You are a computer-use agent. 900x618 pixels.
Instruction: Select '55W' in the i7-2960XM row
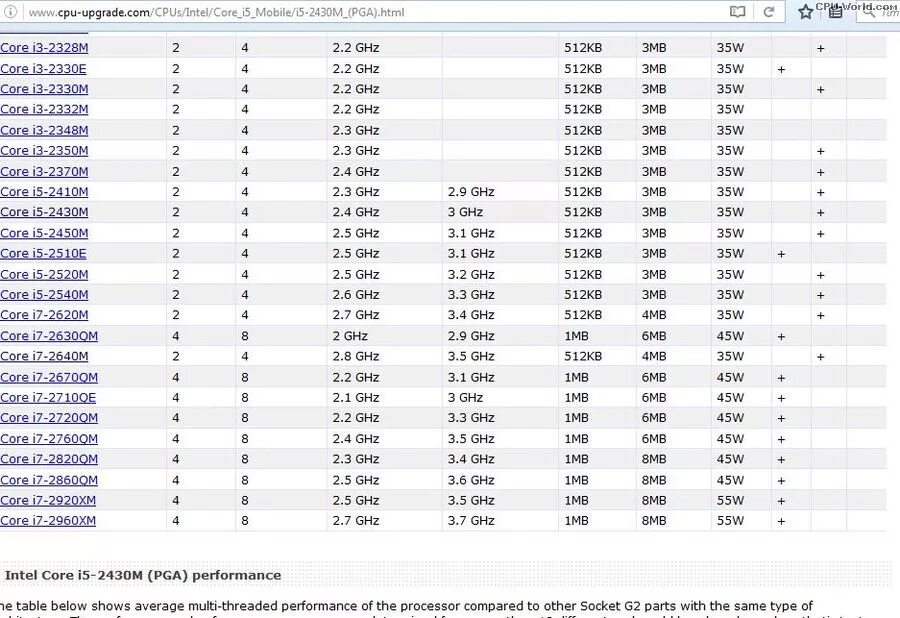[x=730, y=520]
